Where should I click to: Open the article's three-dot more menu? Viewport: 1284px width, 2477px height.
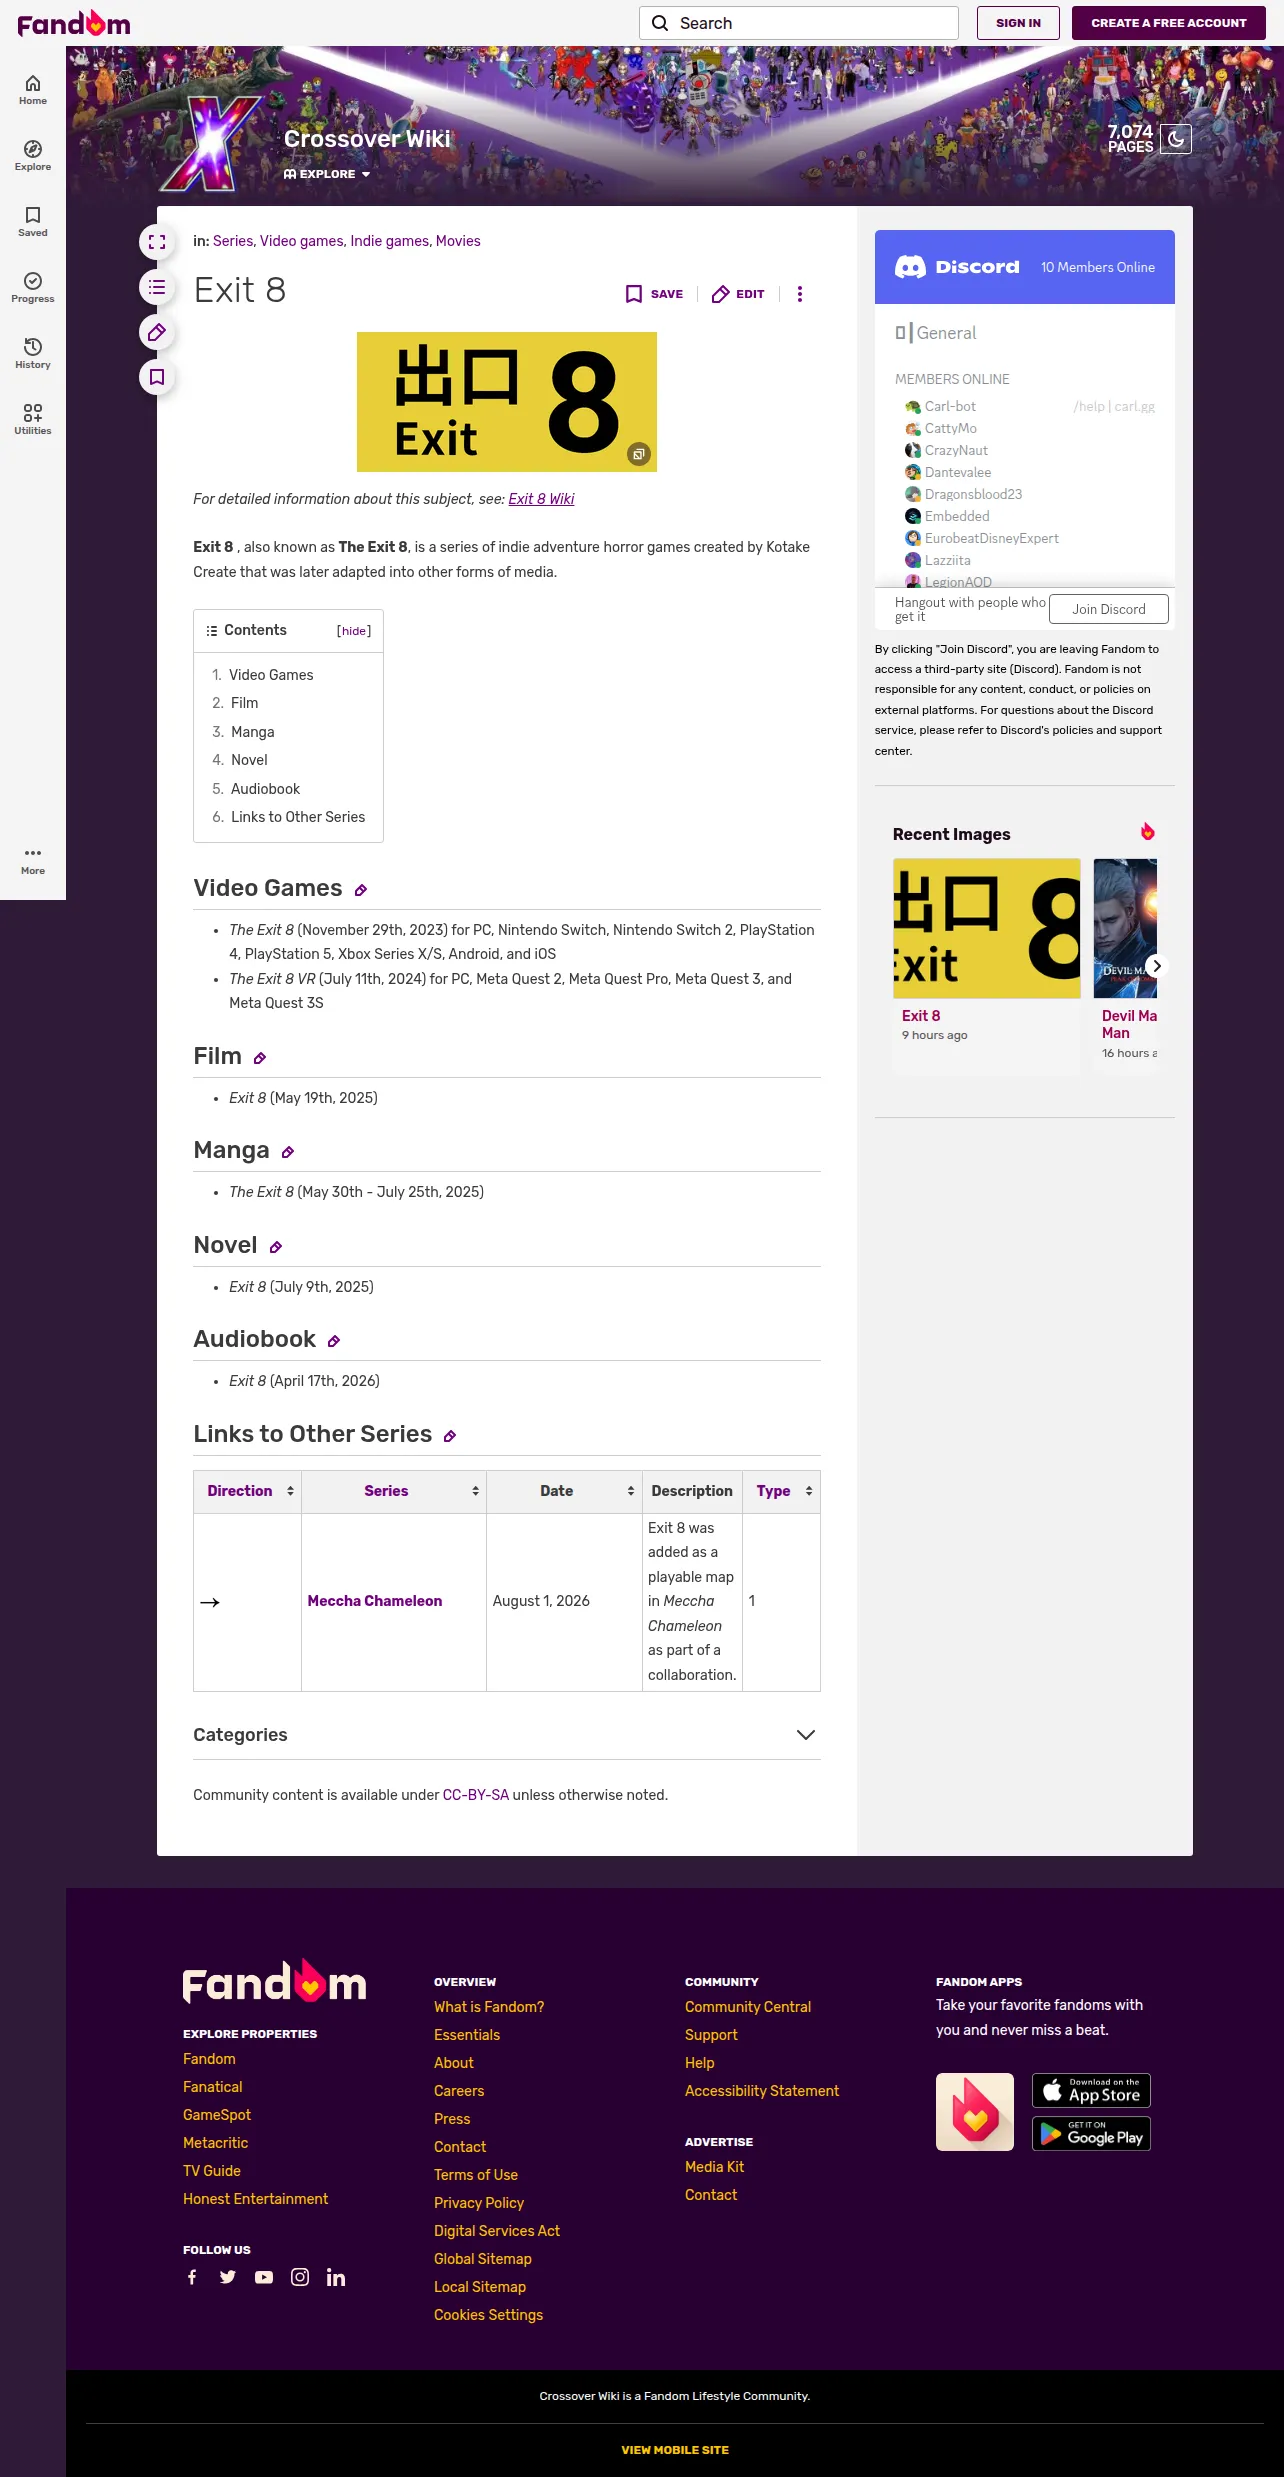click(800, 294)
